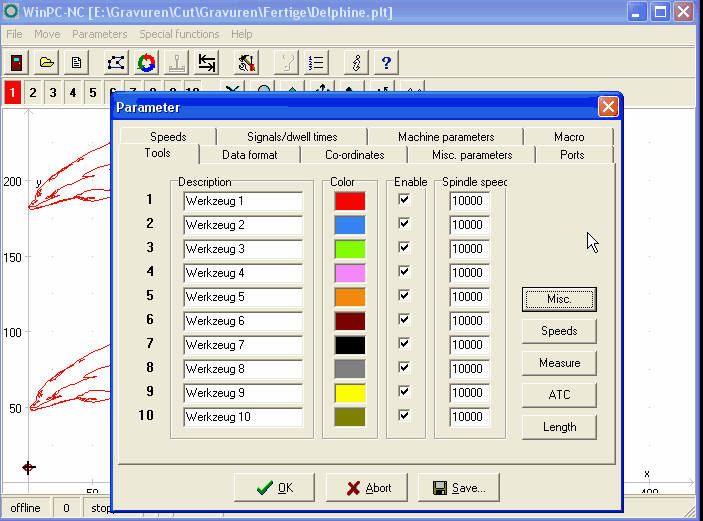Image resolution: width=703 pixels, height=521 pixels.
Task: Click the color wheel toolbar icon
Action: pos(146,63)
